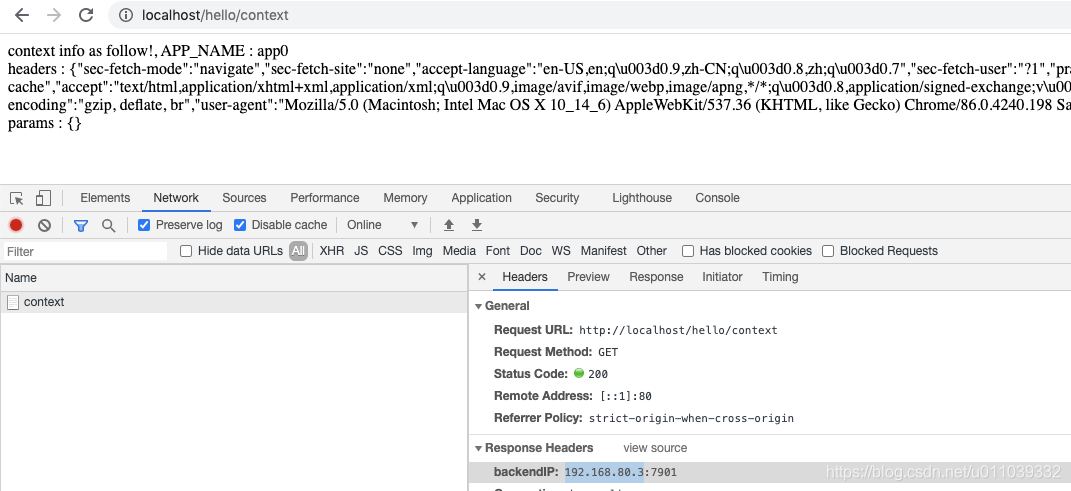1071x491 pixels.
Task: Clear the network log
Action: tap(44, 225)
